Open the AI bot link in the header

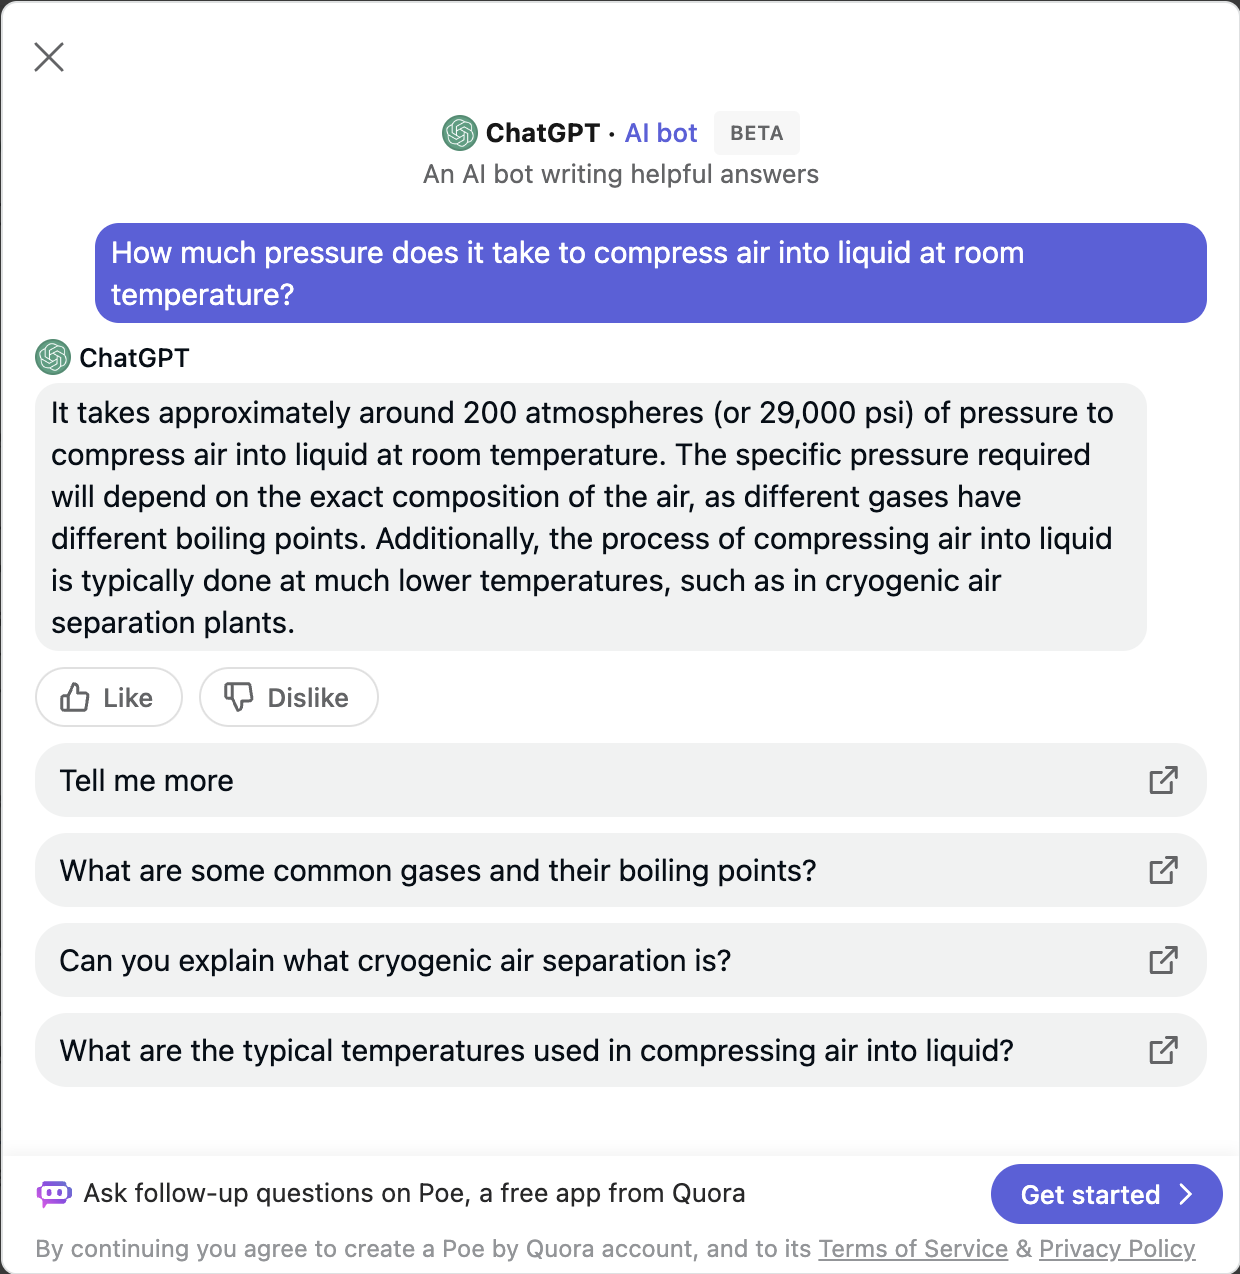coord(661,133)
